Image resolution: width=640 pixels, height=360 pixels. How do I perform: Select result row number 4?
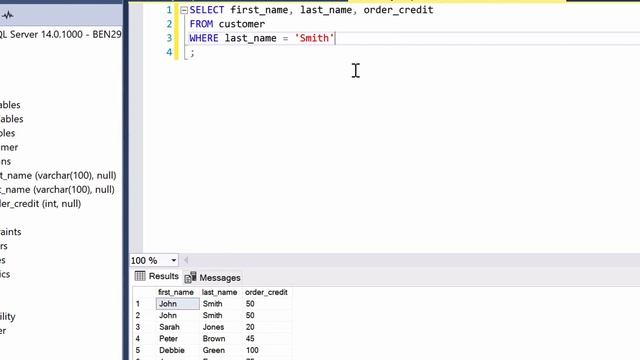pos(138,339)
